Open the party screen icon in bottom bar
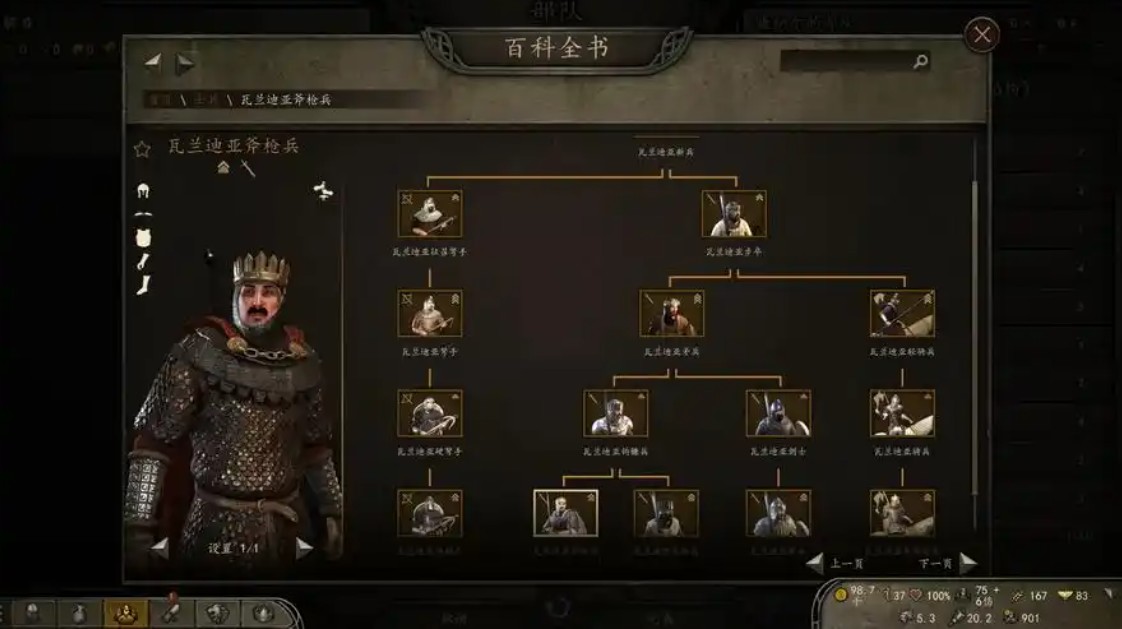Image resolution: width=1122 pixels, height=629 pixels. pyautogui.click(x=126, y=613)
